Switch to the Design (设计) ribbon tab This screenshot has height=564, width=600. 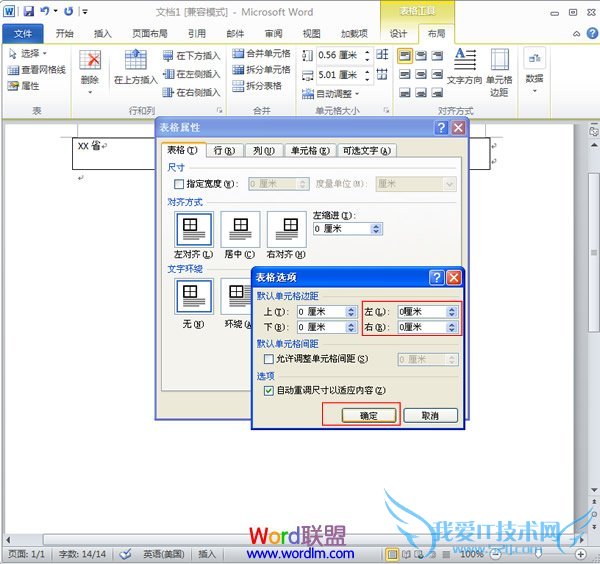pyautogui.click(x=398, y=34)
